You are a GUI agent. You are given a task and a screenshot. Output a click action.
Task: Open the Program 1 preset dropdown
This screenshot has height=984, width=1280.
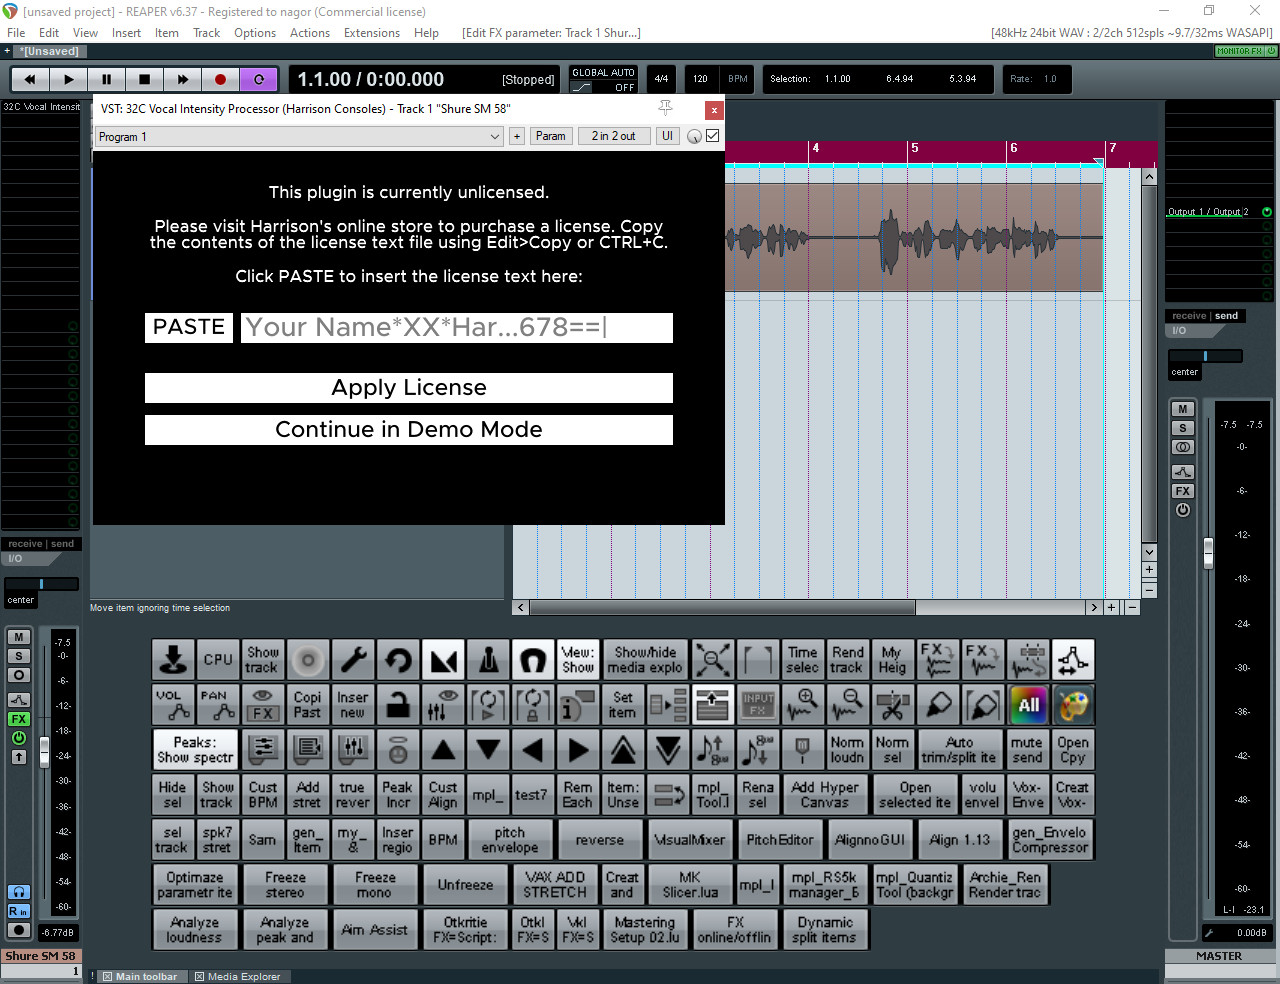(299, 136)
